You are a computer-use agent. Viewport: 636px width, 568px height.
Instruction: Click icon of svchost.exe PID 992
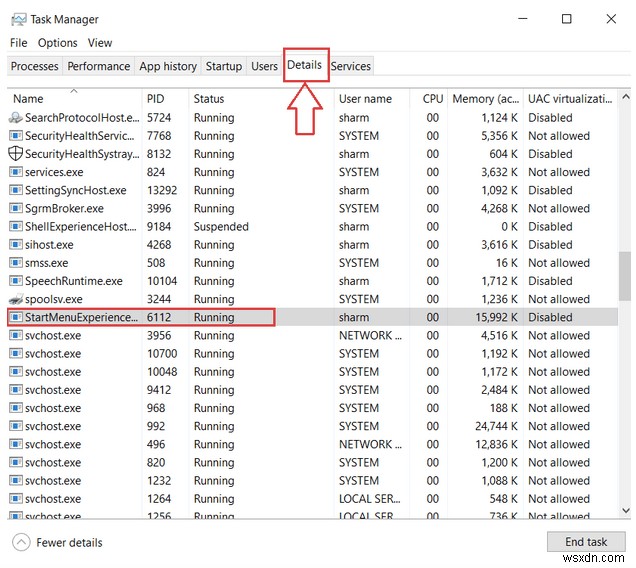pos(15,426)
